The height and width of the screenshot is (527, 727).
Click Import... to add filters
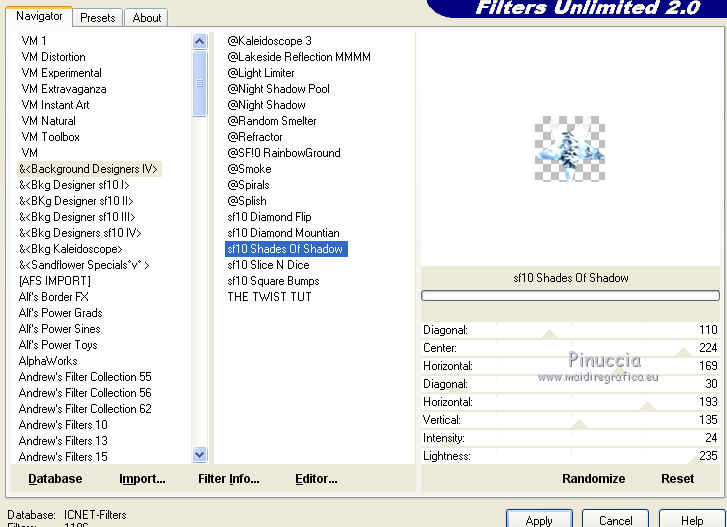tap(142, 479)
